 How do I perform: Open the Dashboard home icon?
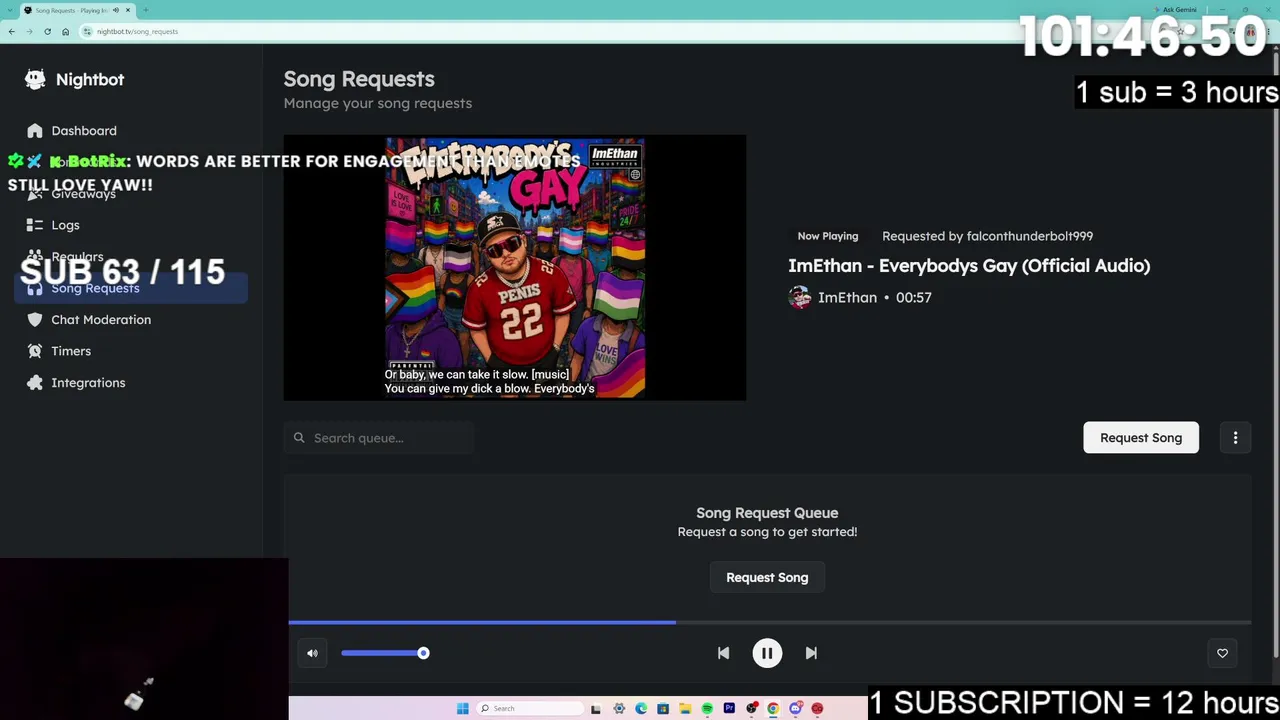[x=35, y=131]
